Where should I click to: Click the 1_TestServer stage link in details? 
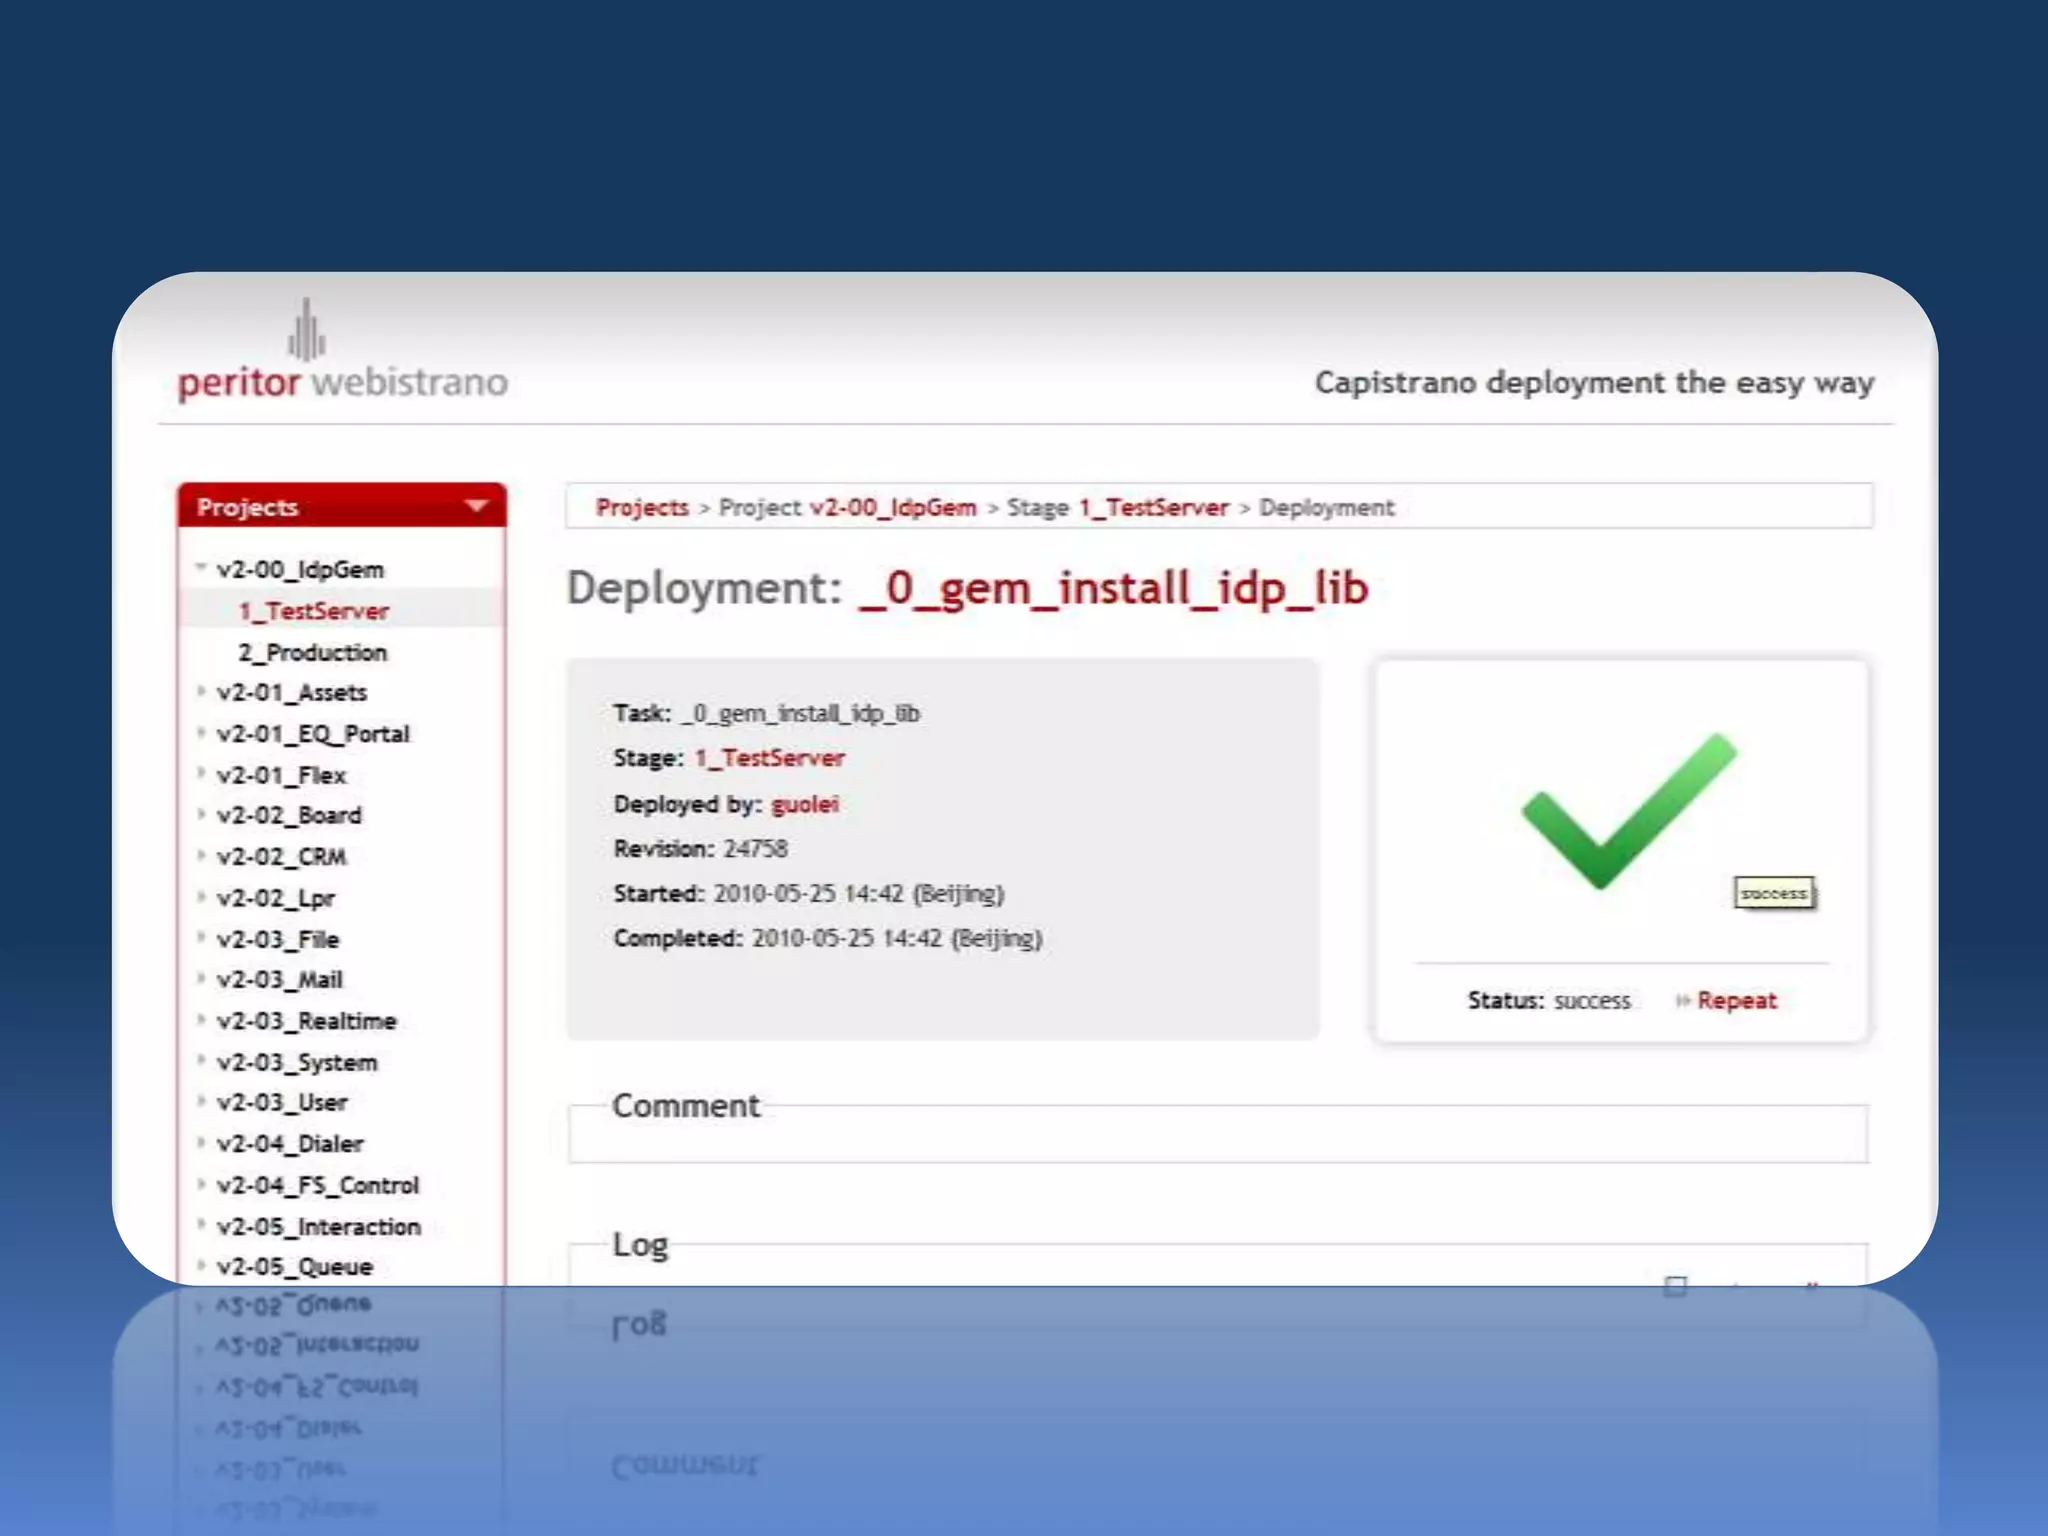[x=769, y=758]
